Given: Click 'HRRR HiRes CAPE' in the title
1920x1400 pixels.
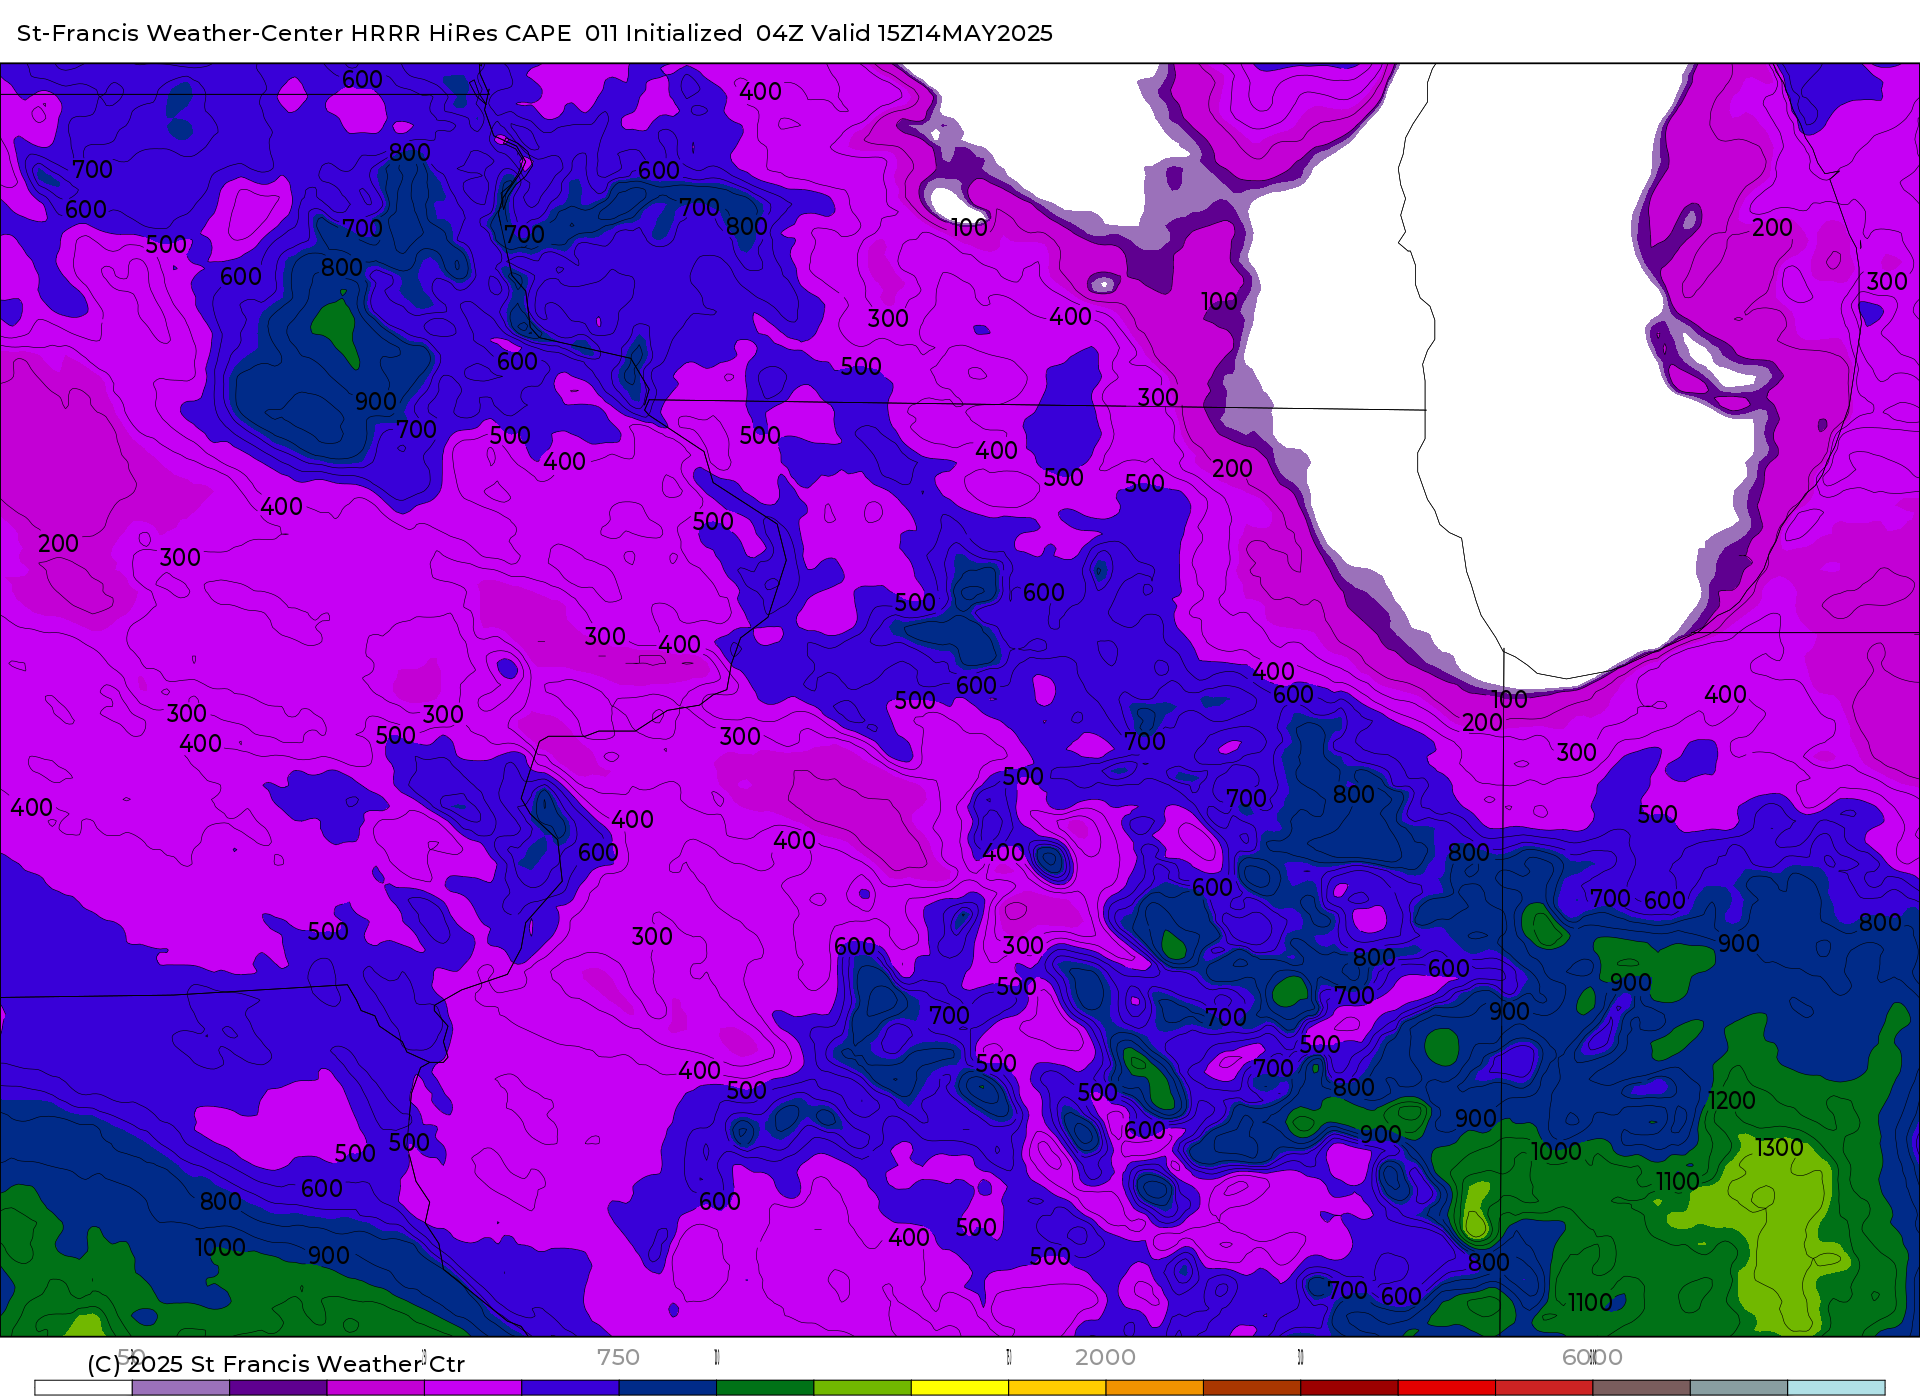Looking at the screenshot, I should pos(460,33).
